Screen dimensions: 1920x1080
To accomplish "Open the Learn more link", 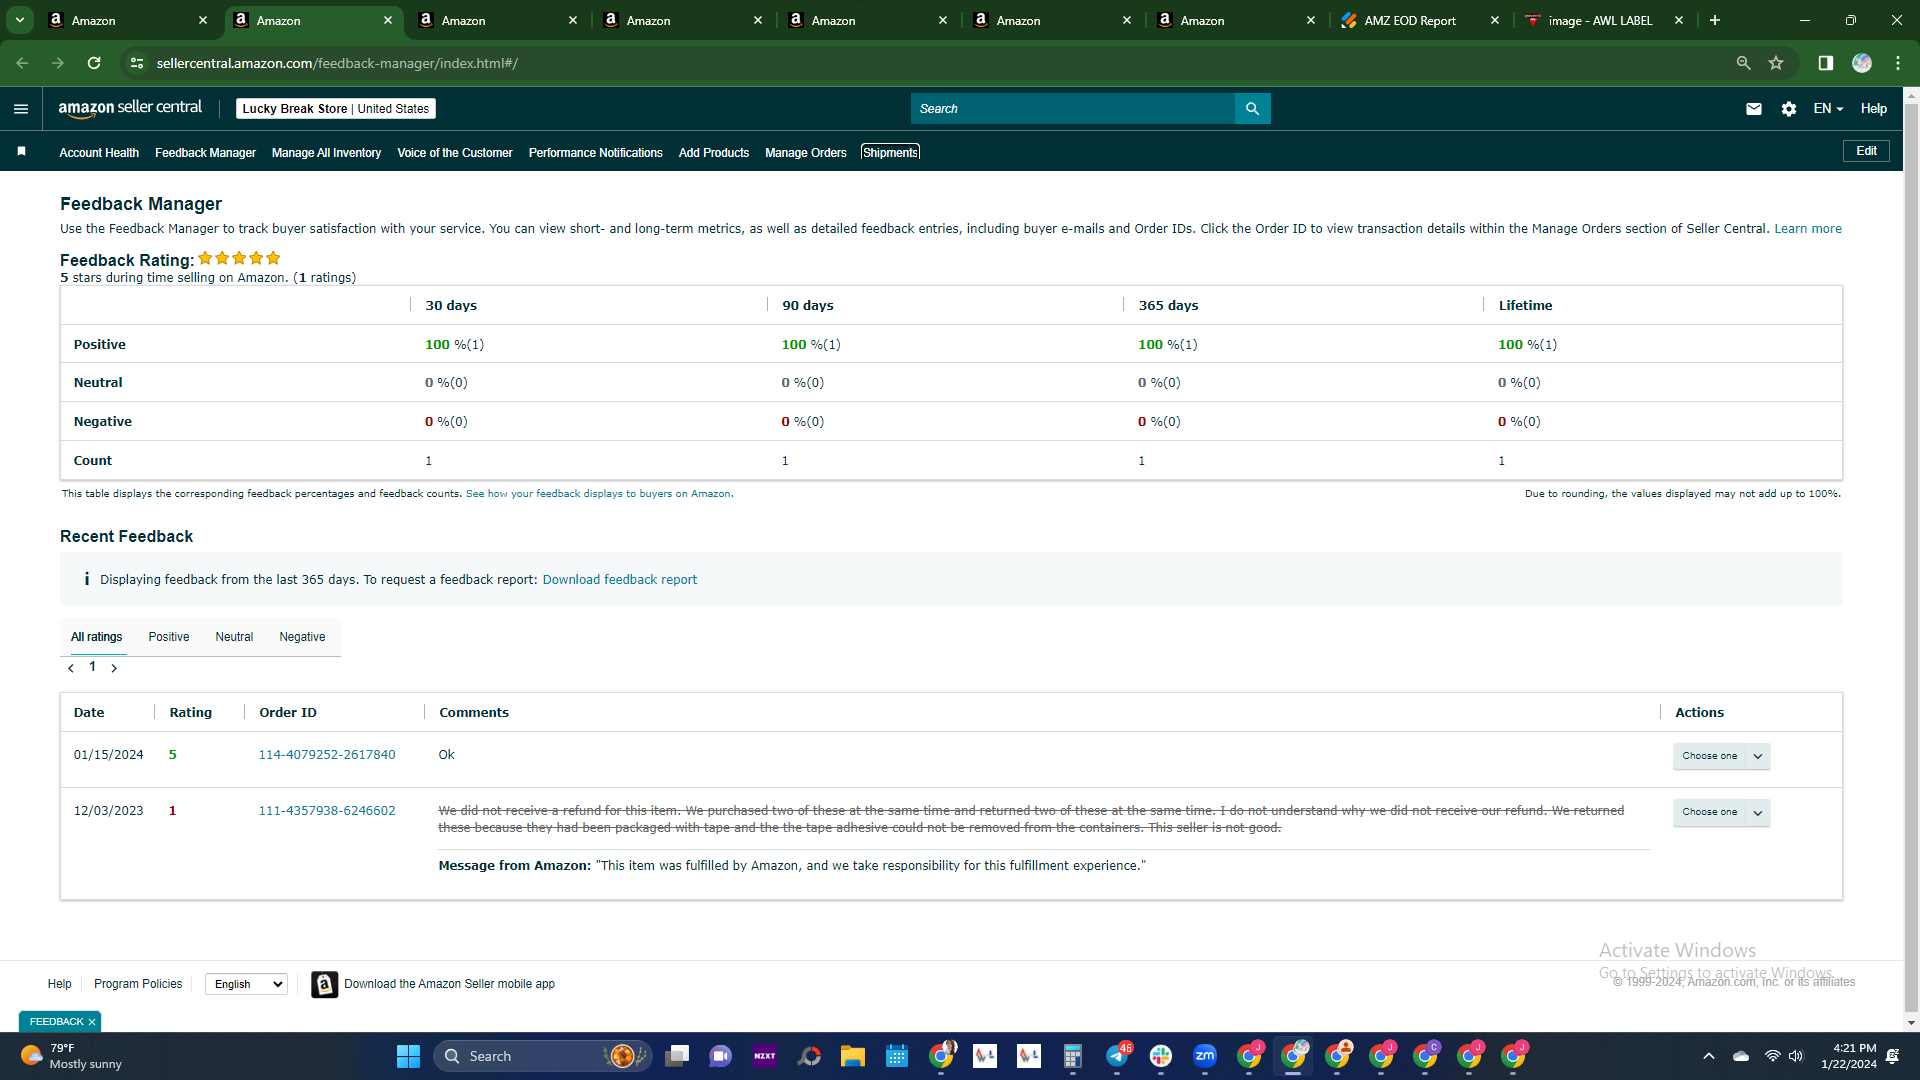I will point(1808,229).
